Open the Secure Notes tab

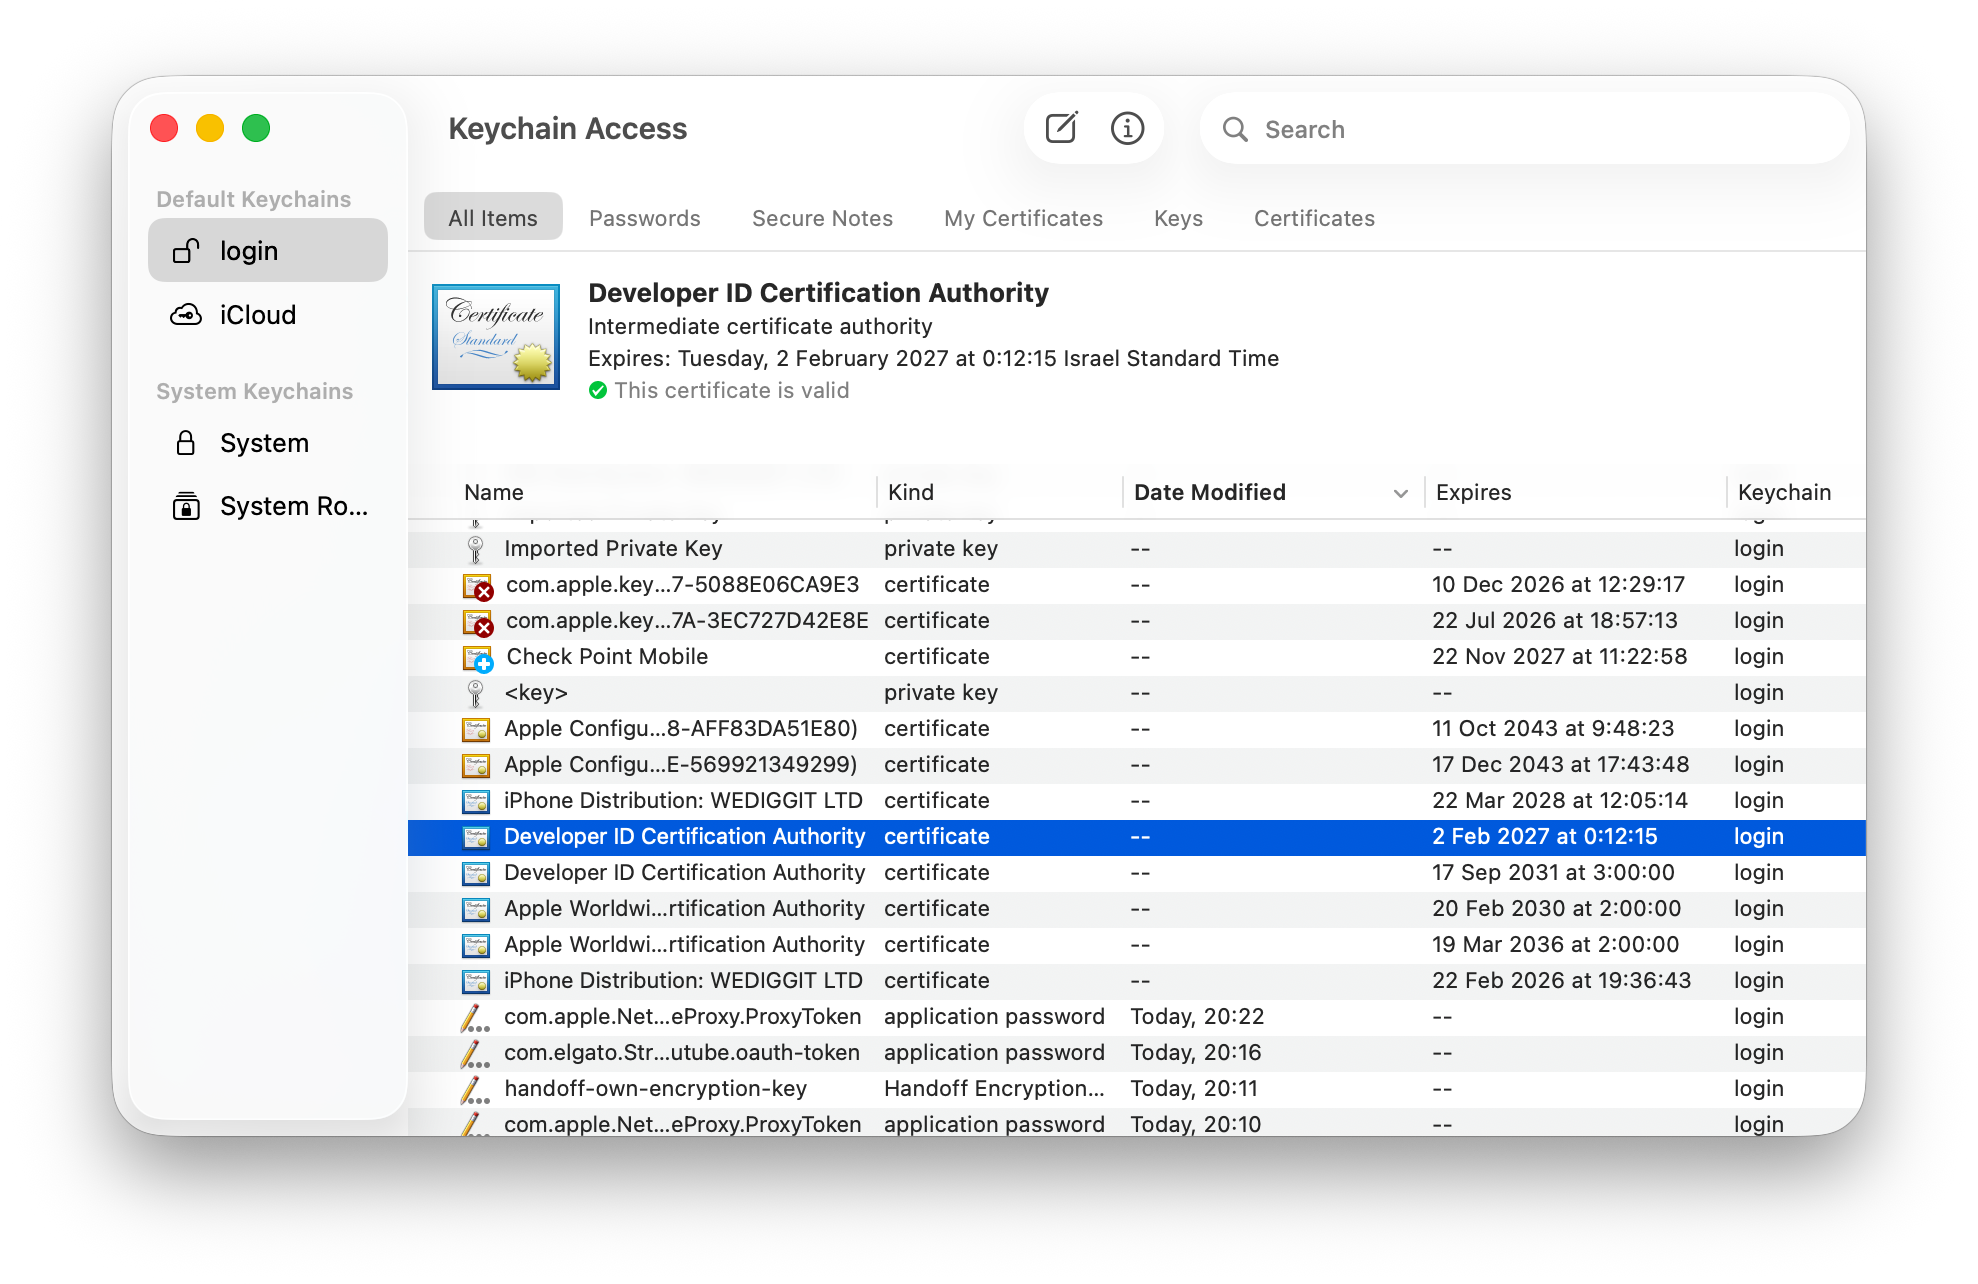(x=823, y=218)
